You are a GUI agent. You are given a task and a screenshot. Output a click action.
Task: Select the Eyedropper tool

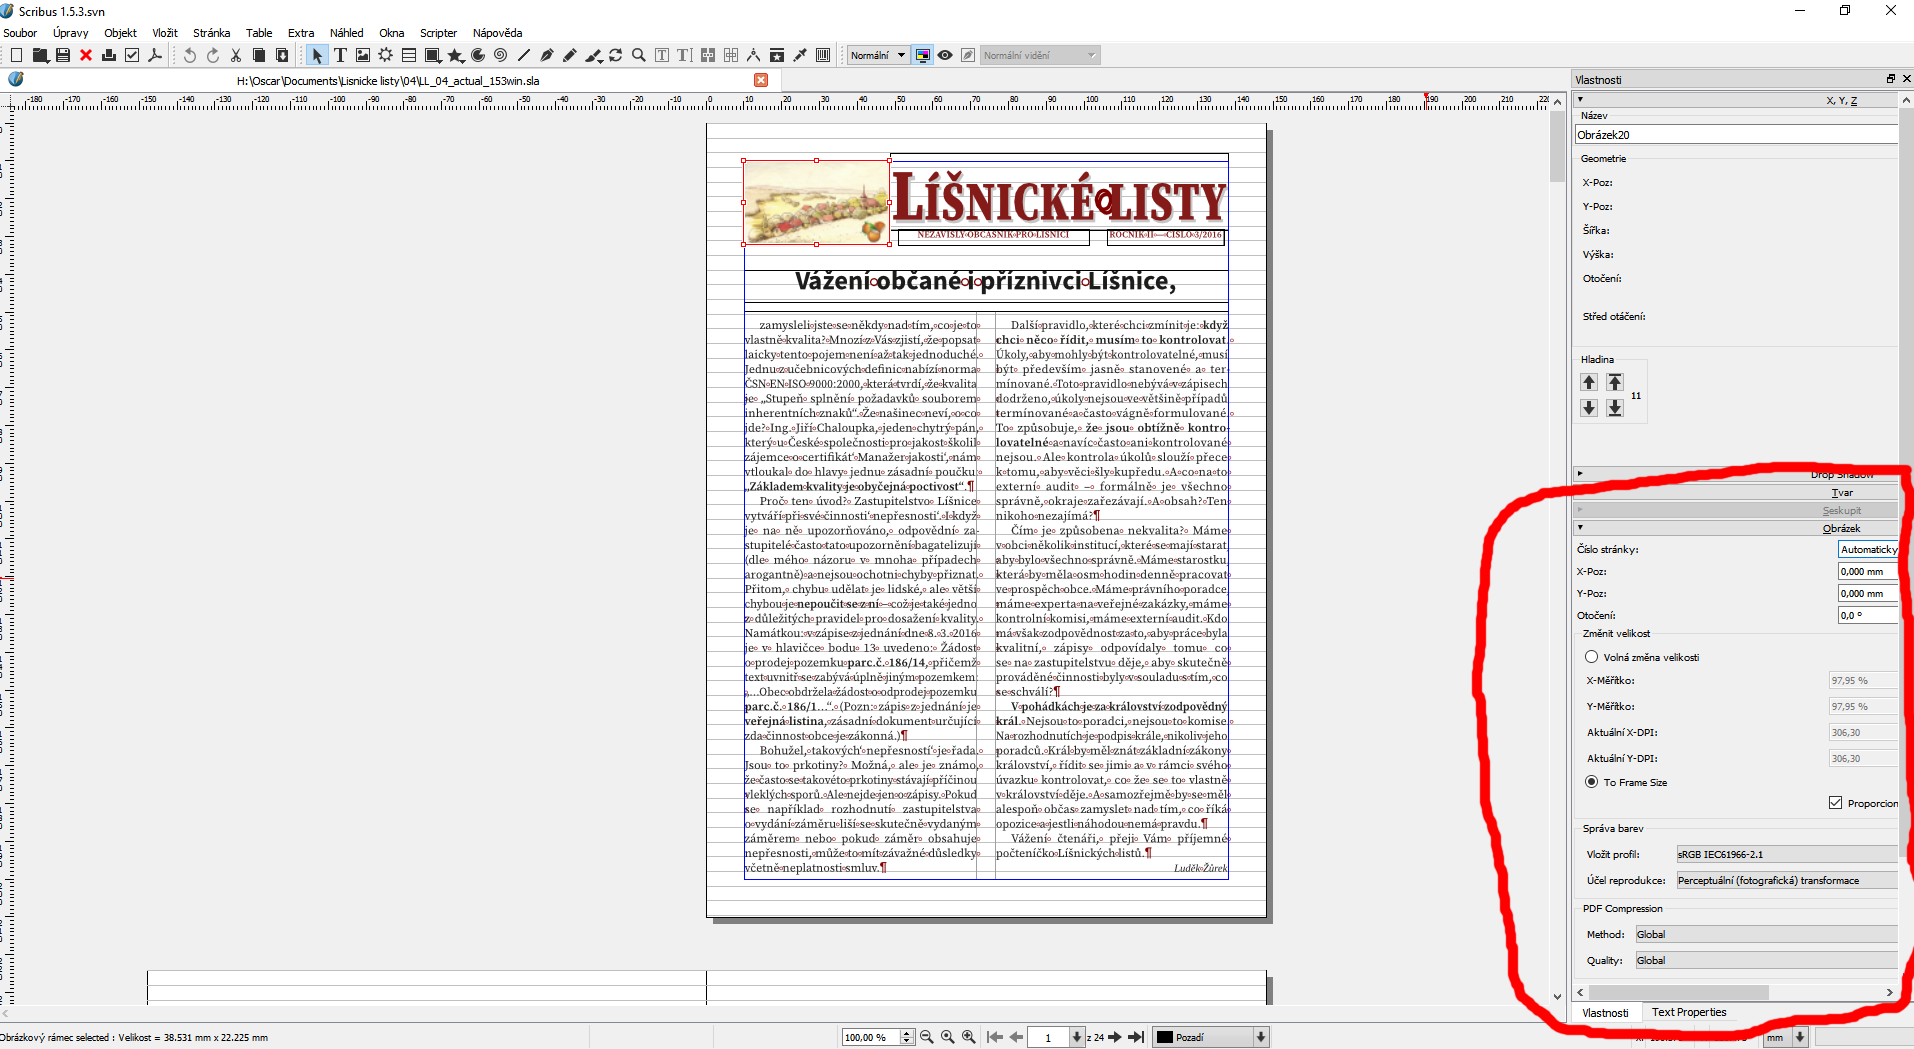799,56
